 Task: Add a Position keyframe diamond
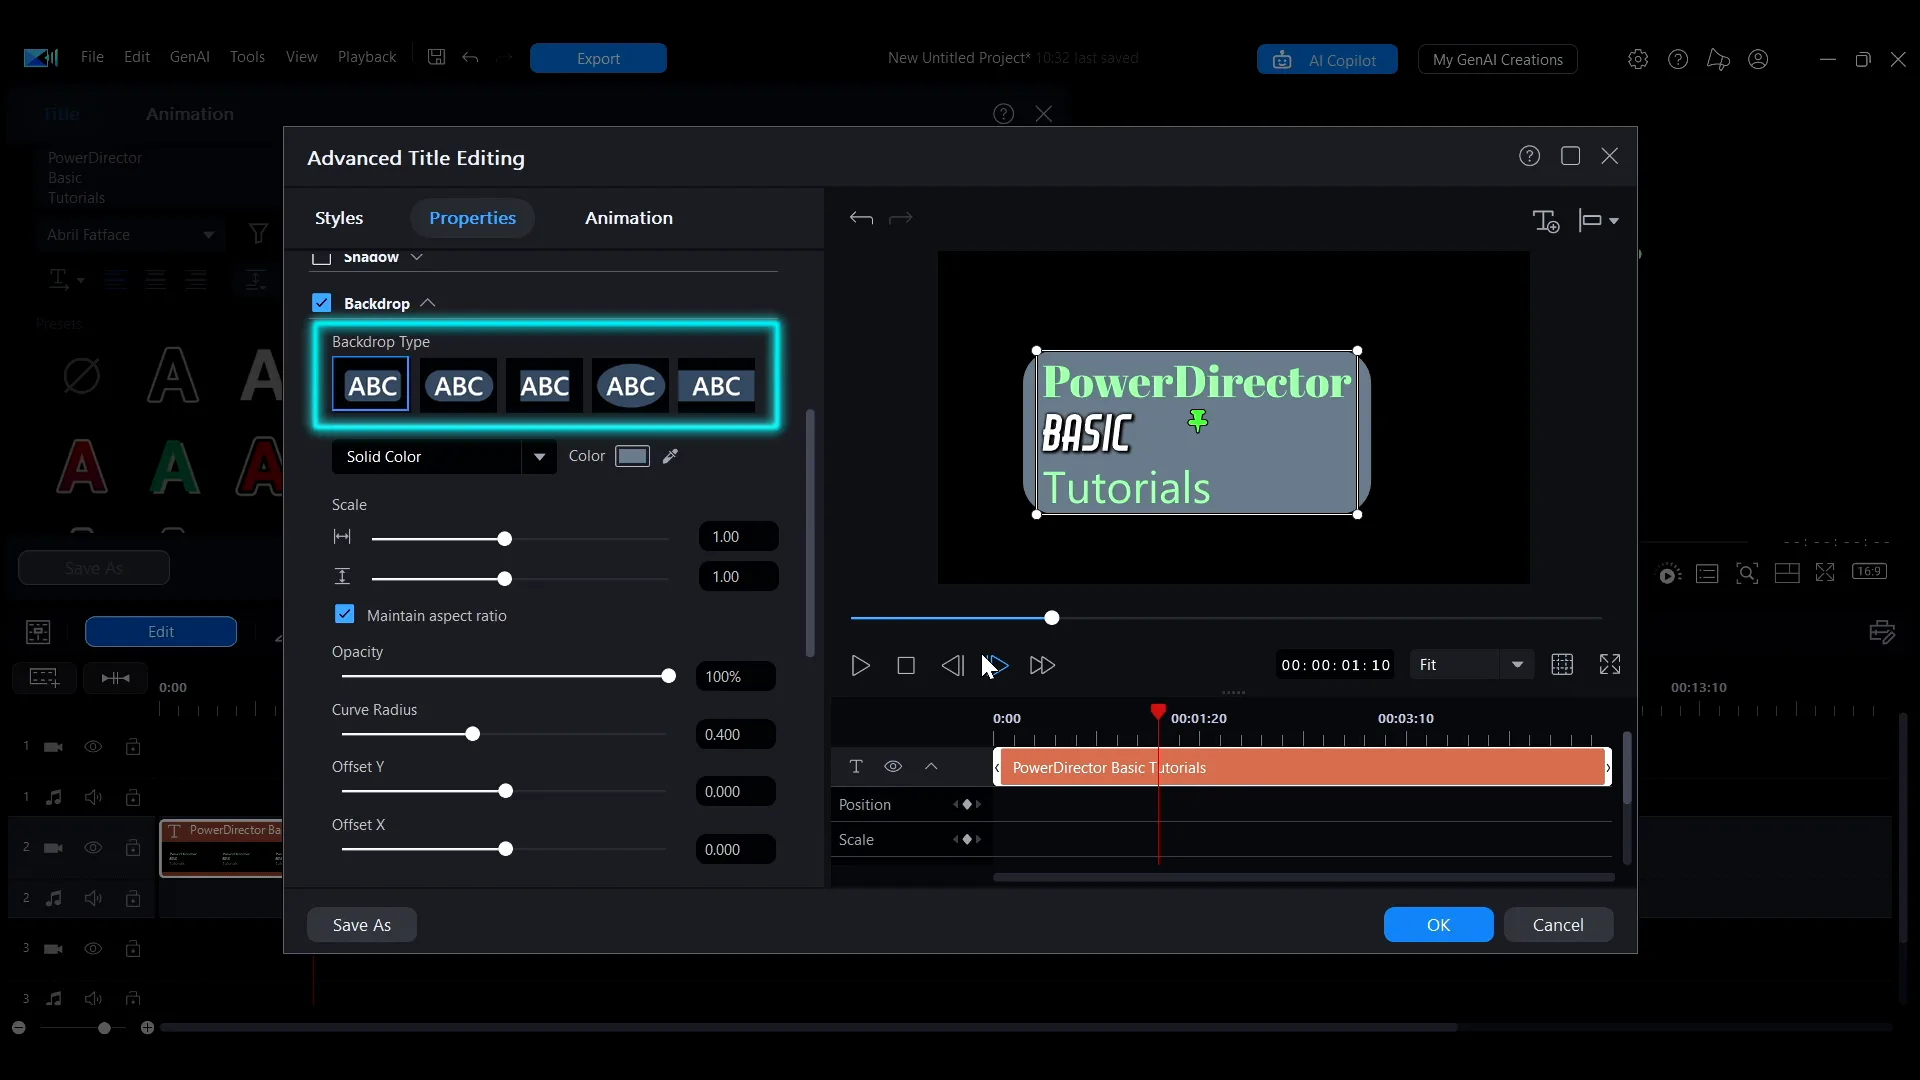pyautogui.click(x=967, y=804)
